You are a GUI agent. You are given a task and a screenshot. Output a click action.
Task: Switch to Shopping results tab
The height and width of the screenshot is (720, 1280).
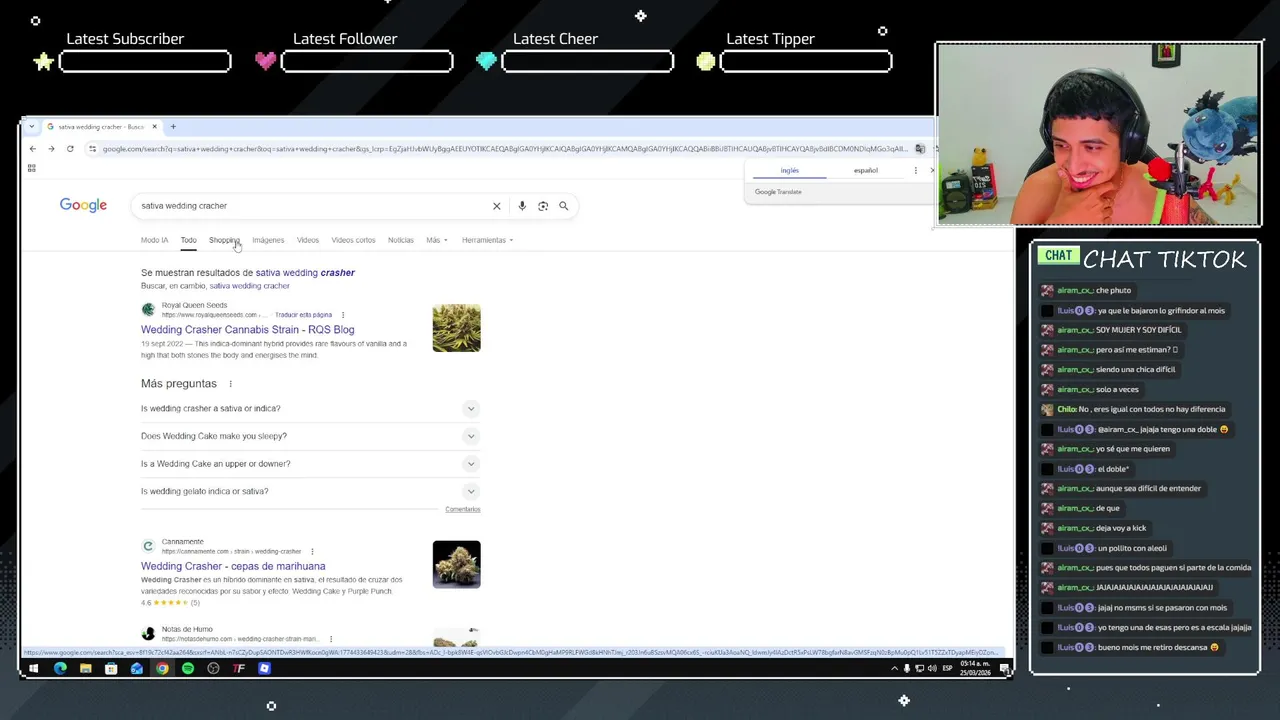coord(224,240)
